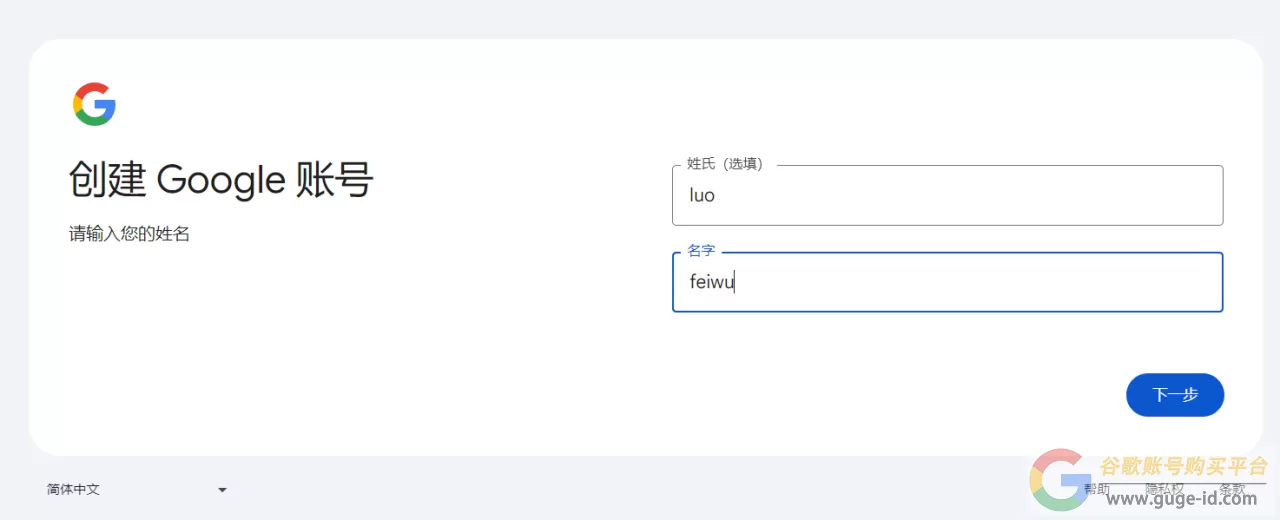Click the 姓氏（选填）floating label
1280x520 pixels.
coord(725,164)
